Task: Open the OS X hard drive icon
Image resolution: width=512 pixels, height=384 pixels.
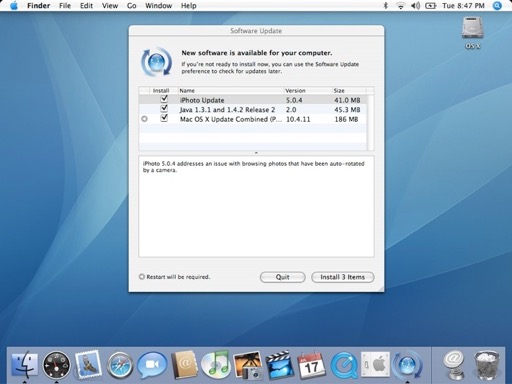Action: tap(472, 28)
